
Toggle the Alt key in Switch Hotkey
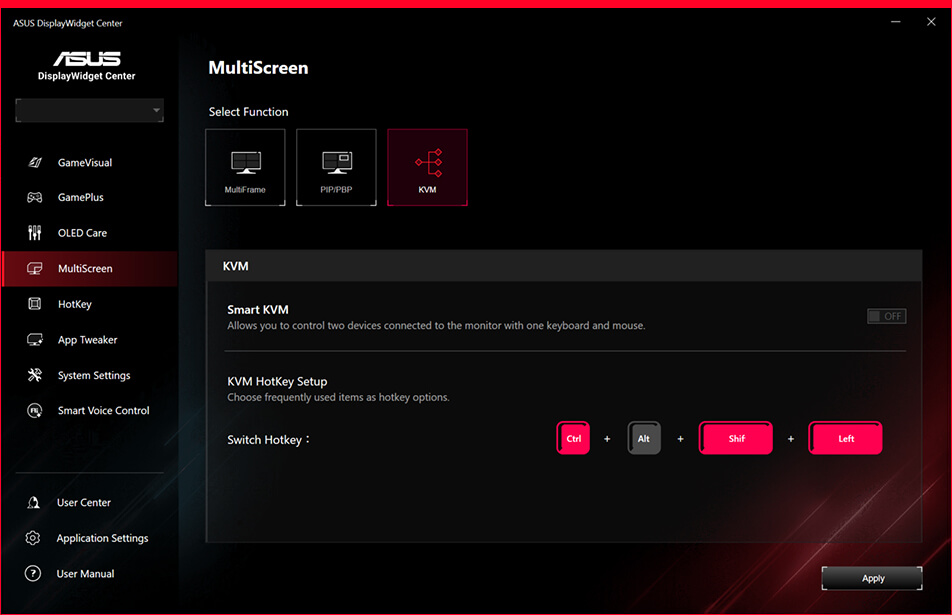pyautogui.click(x=644, y=438)
